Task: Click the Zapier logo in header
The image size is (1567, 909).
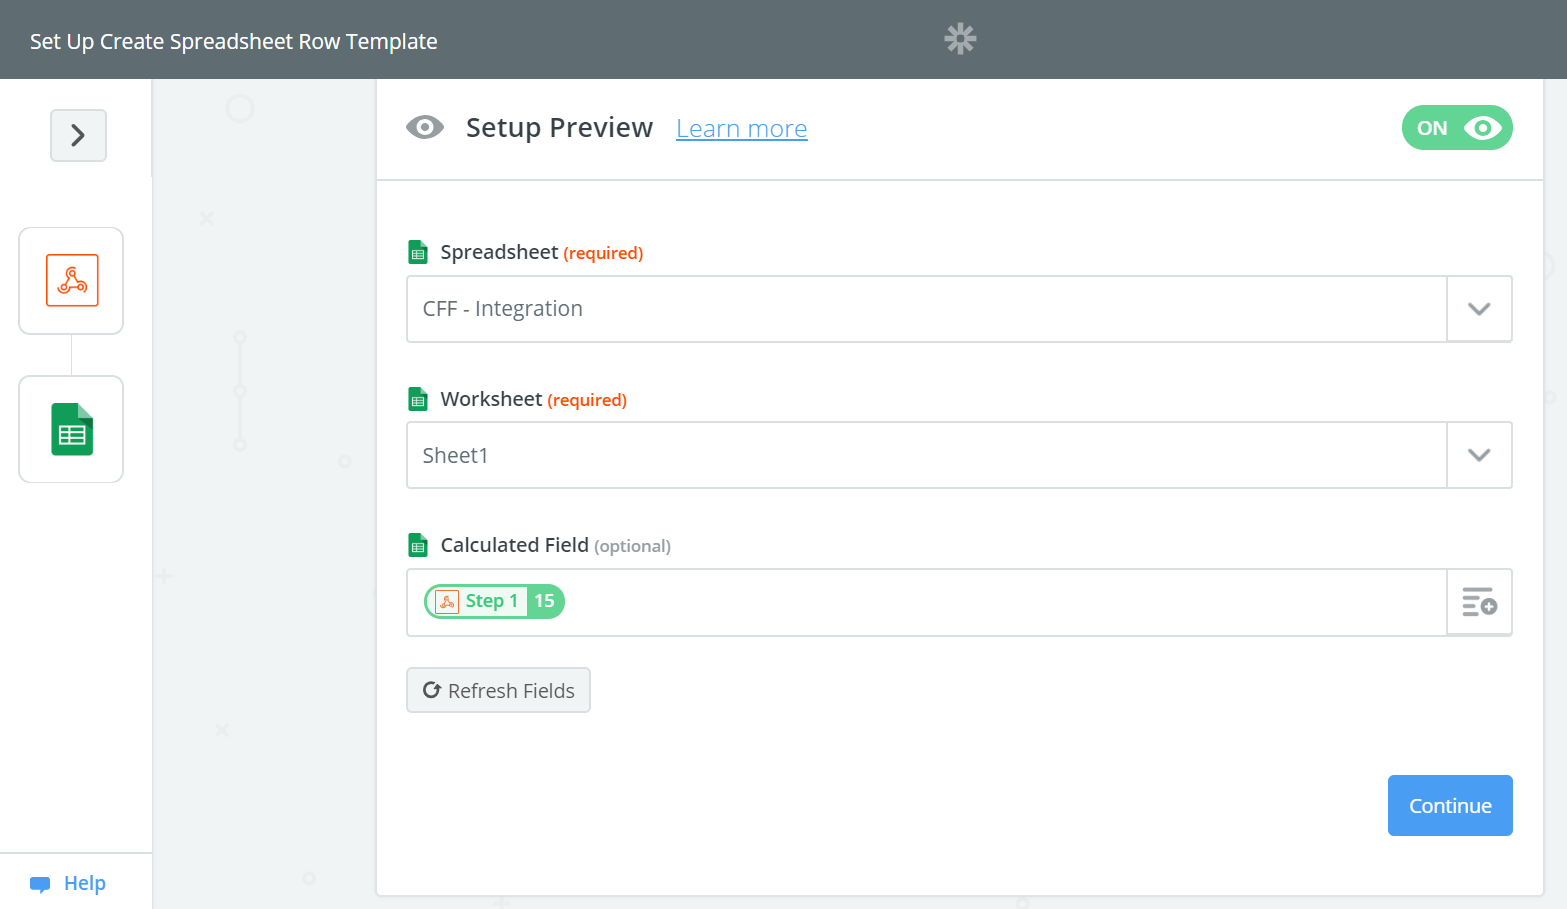Action: click(960, 39)
